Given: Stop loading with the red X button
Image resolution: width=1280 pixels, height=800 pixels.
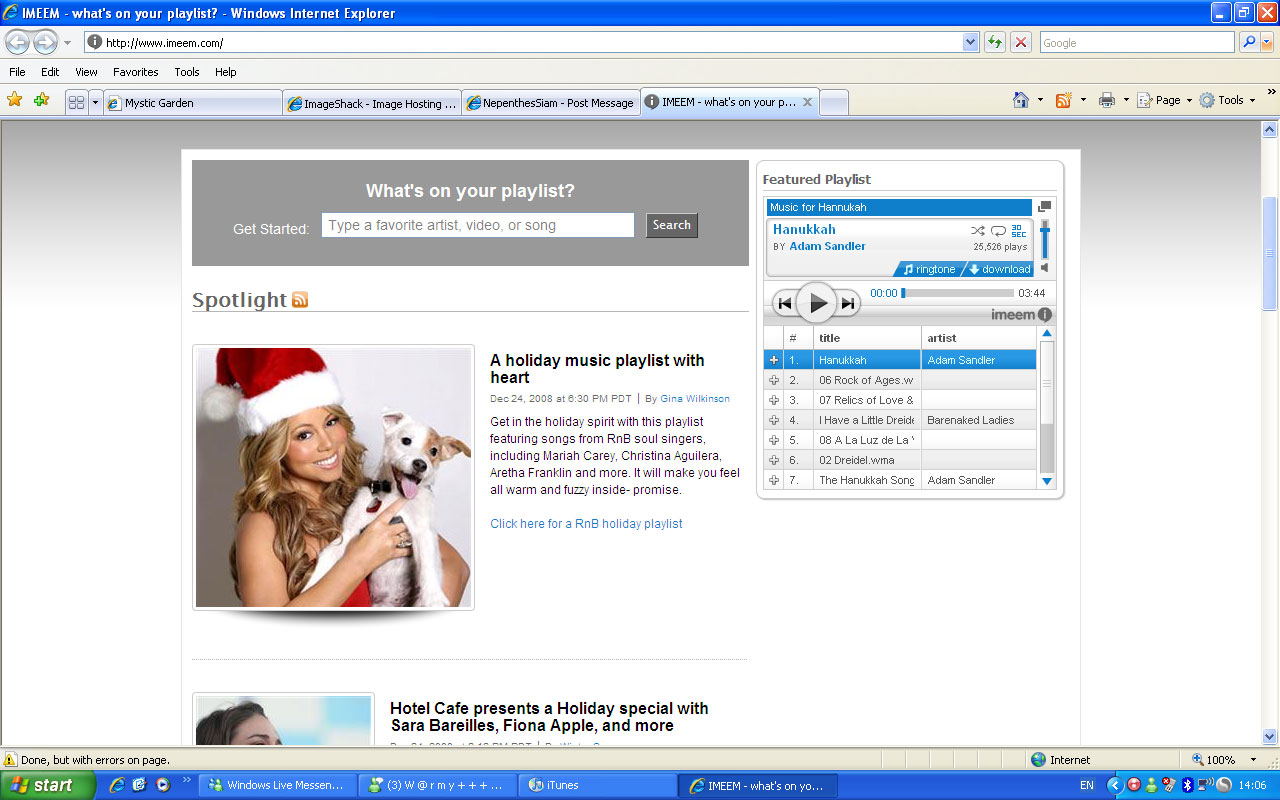Looking at the screenshot, I should tap(1021, 43).
